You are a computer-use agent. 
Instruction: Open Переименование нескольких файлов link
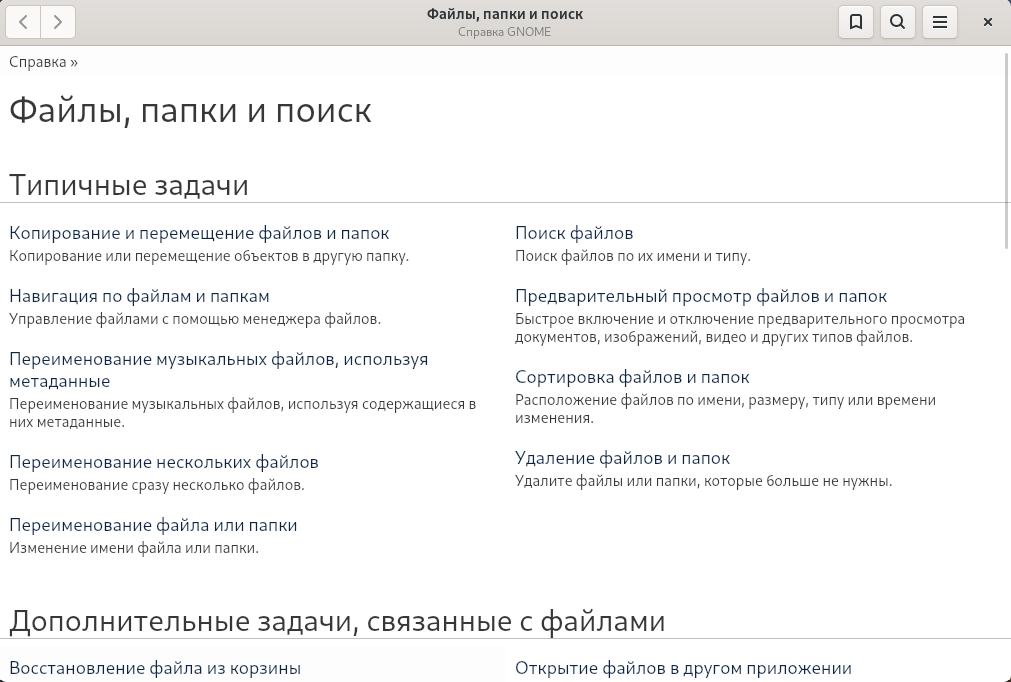[163, 462]
